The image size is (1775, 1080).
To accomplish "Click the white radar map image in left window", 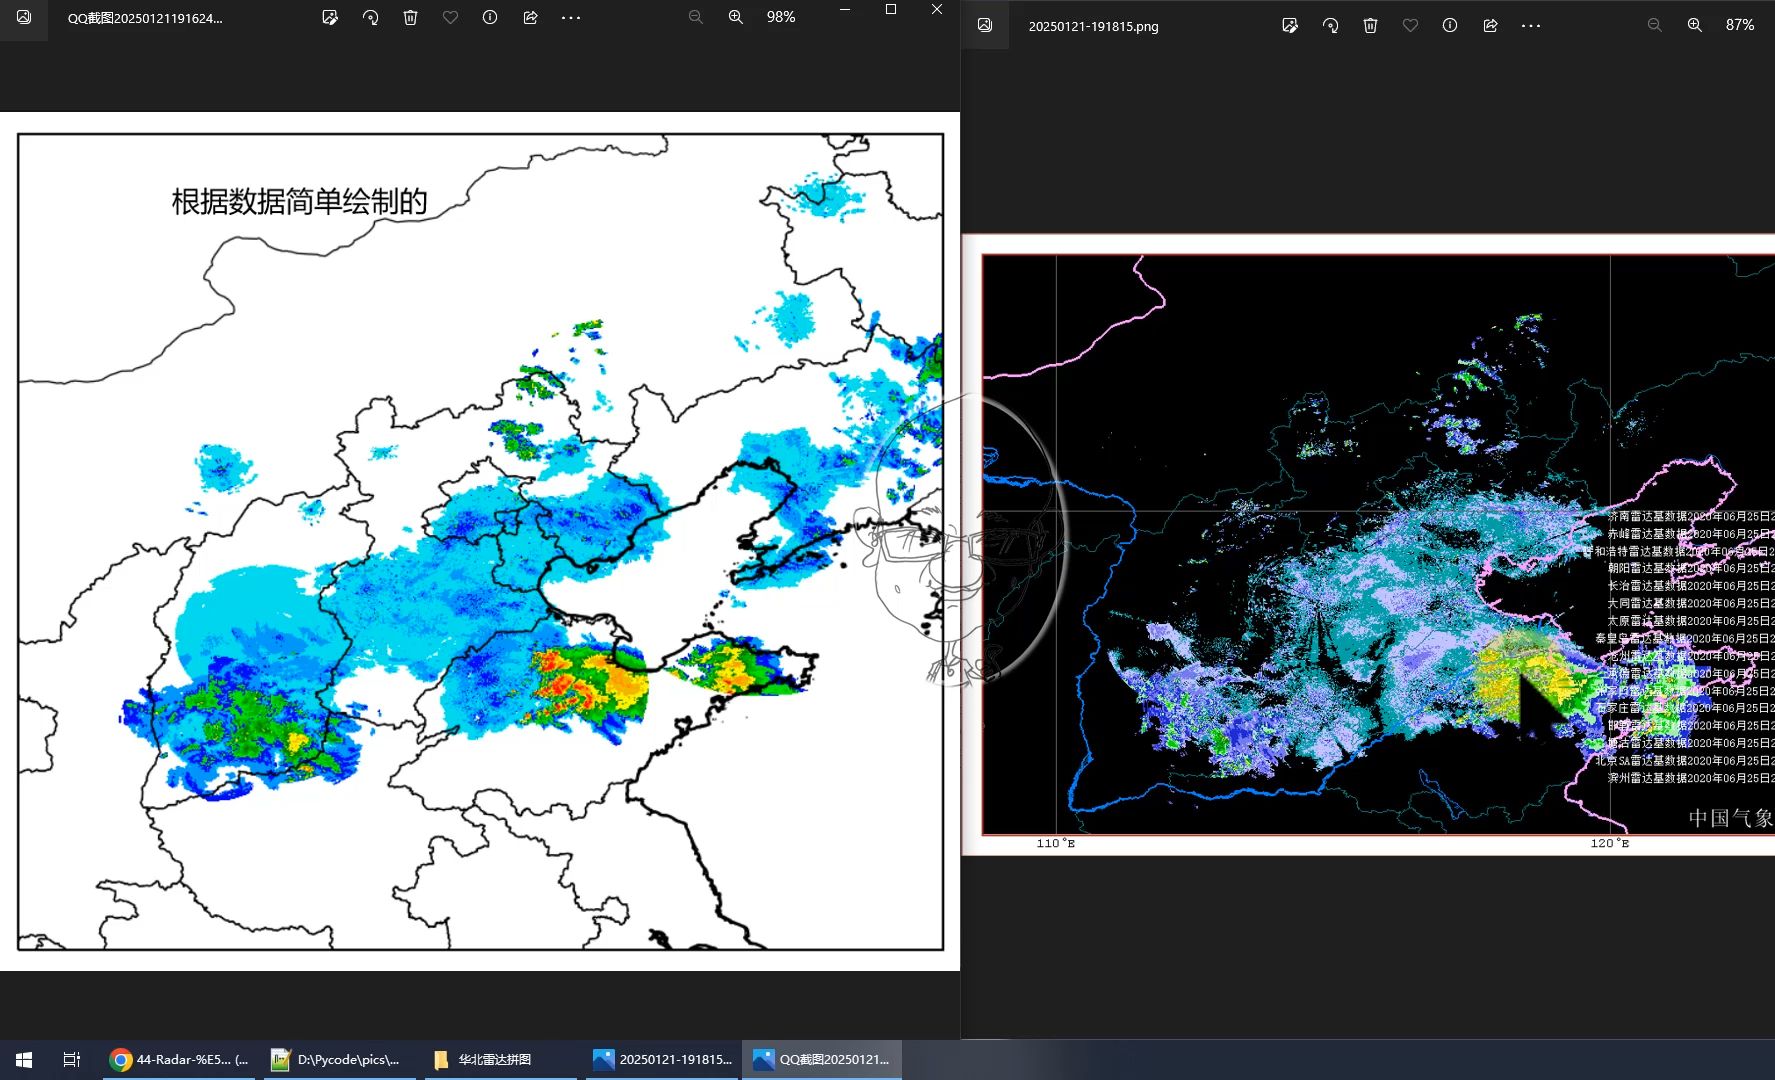I will point(480,541).
